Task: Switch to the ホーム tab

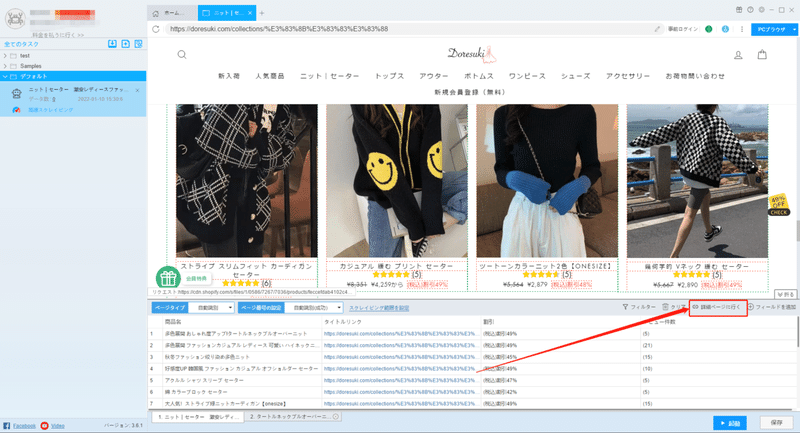Action: pyautogui.click(x=172, y=13)
